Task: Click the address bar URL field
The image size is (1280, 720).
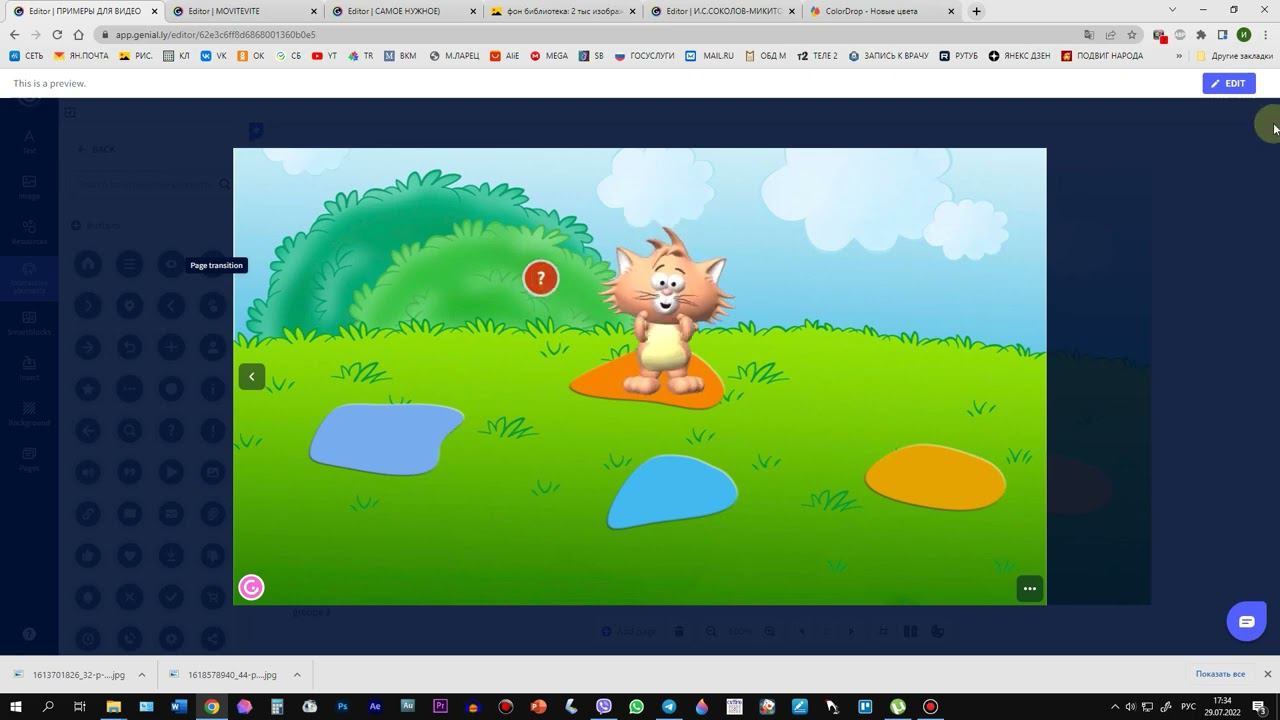Action: pos(590,34)
